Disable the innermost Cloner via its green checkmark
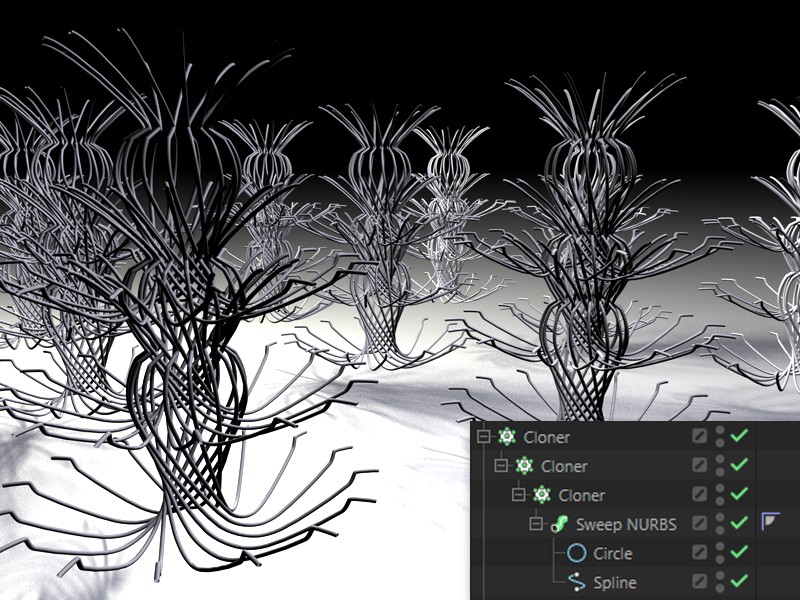Viewport: 800px width, 600px height. pyautogui.click(x=739, y=493)
